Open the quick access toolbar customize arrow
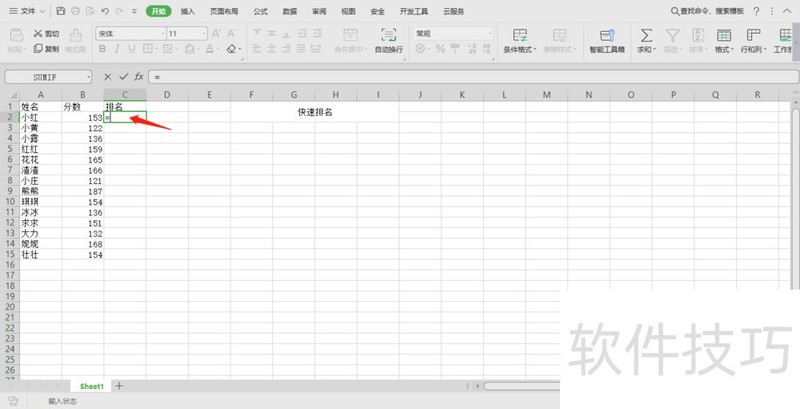 point(134,11)
